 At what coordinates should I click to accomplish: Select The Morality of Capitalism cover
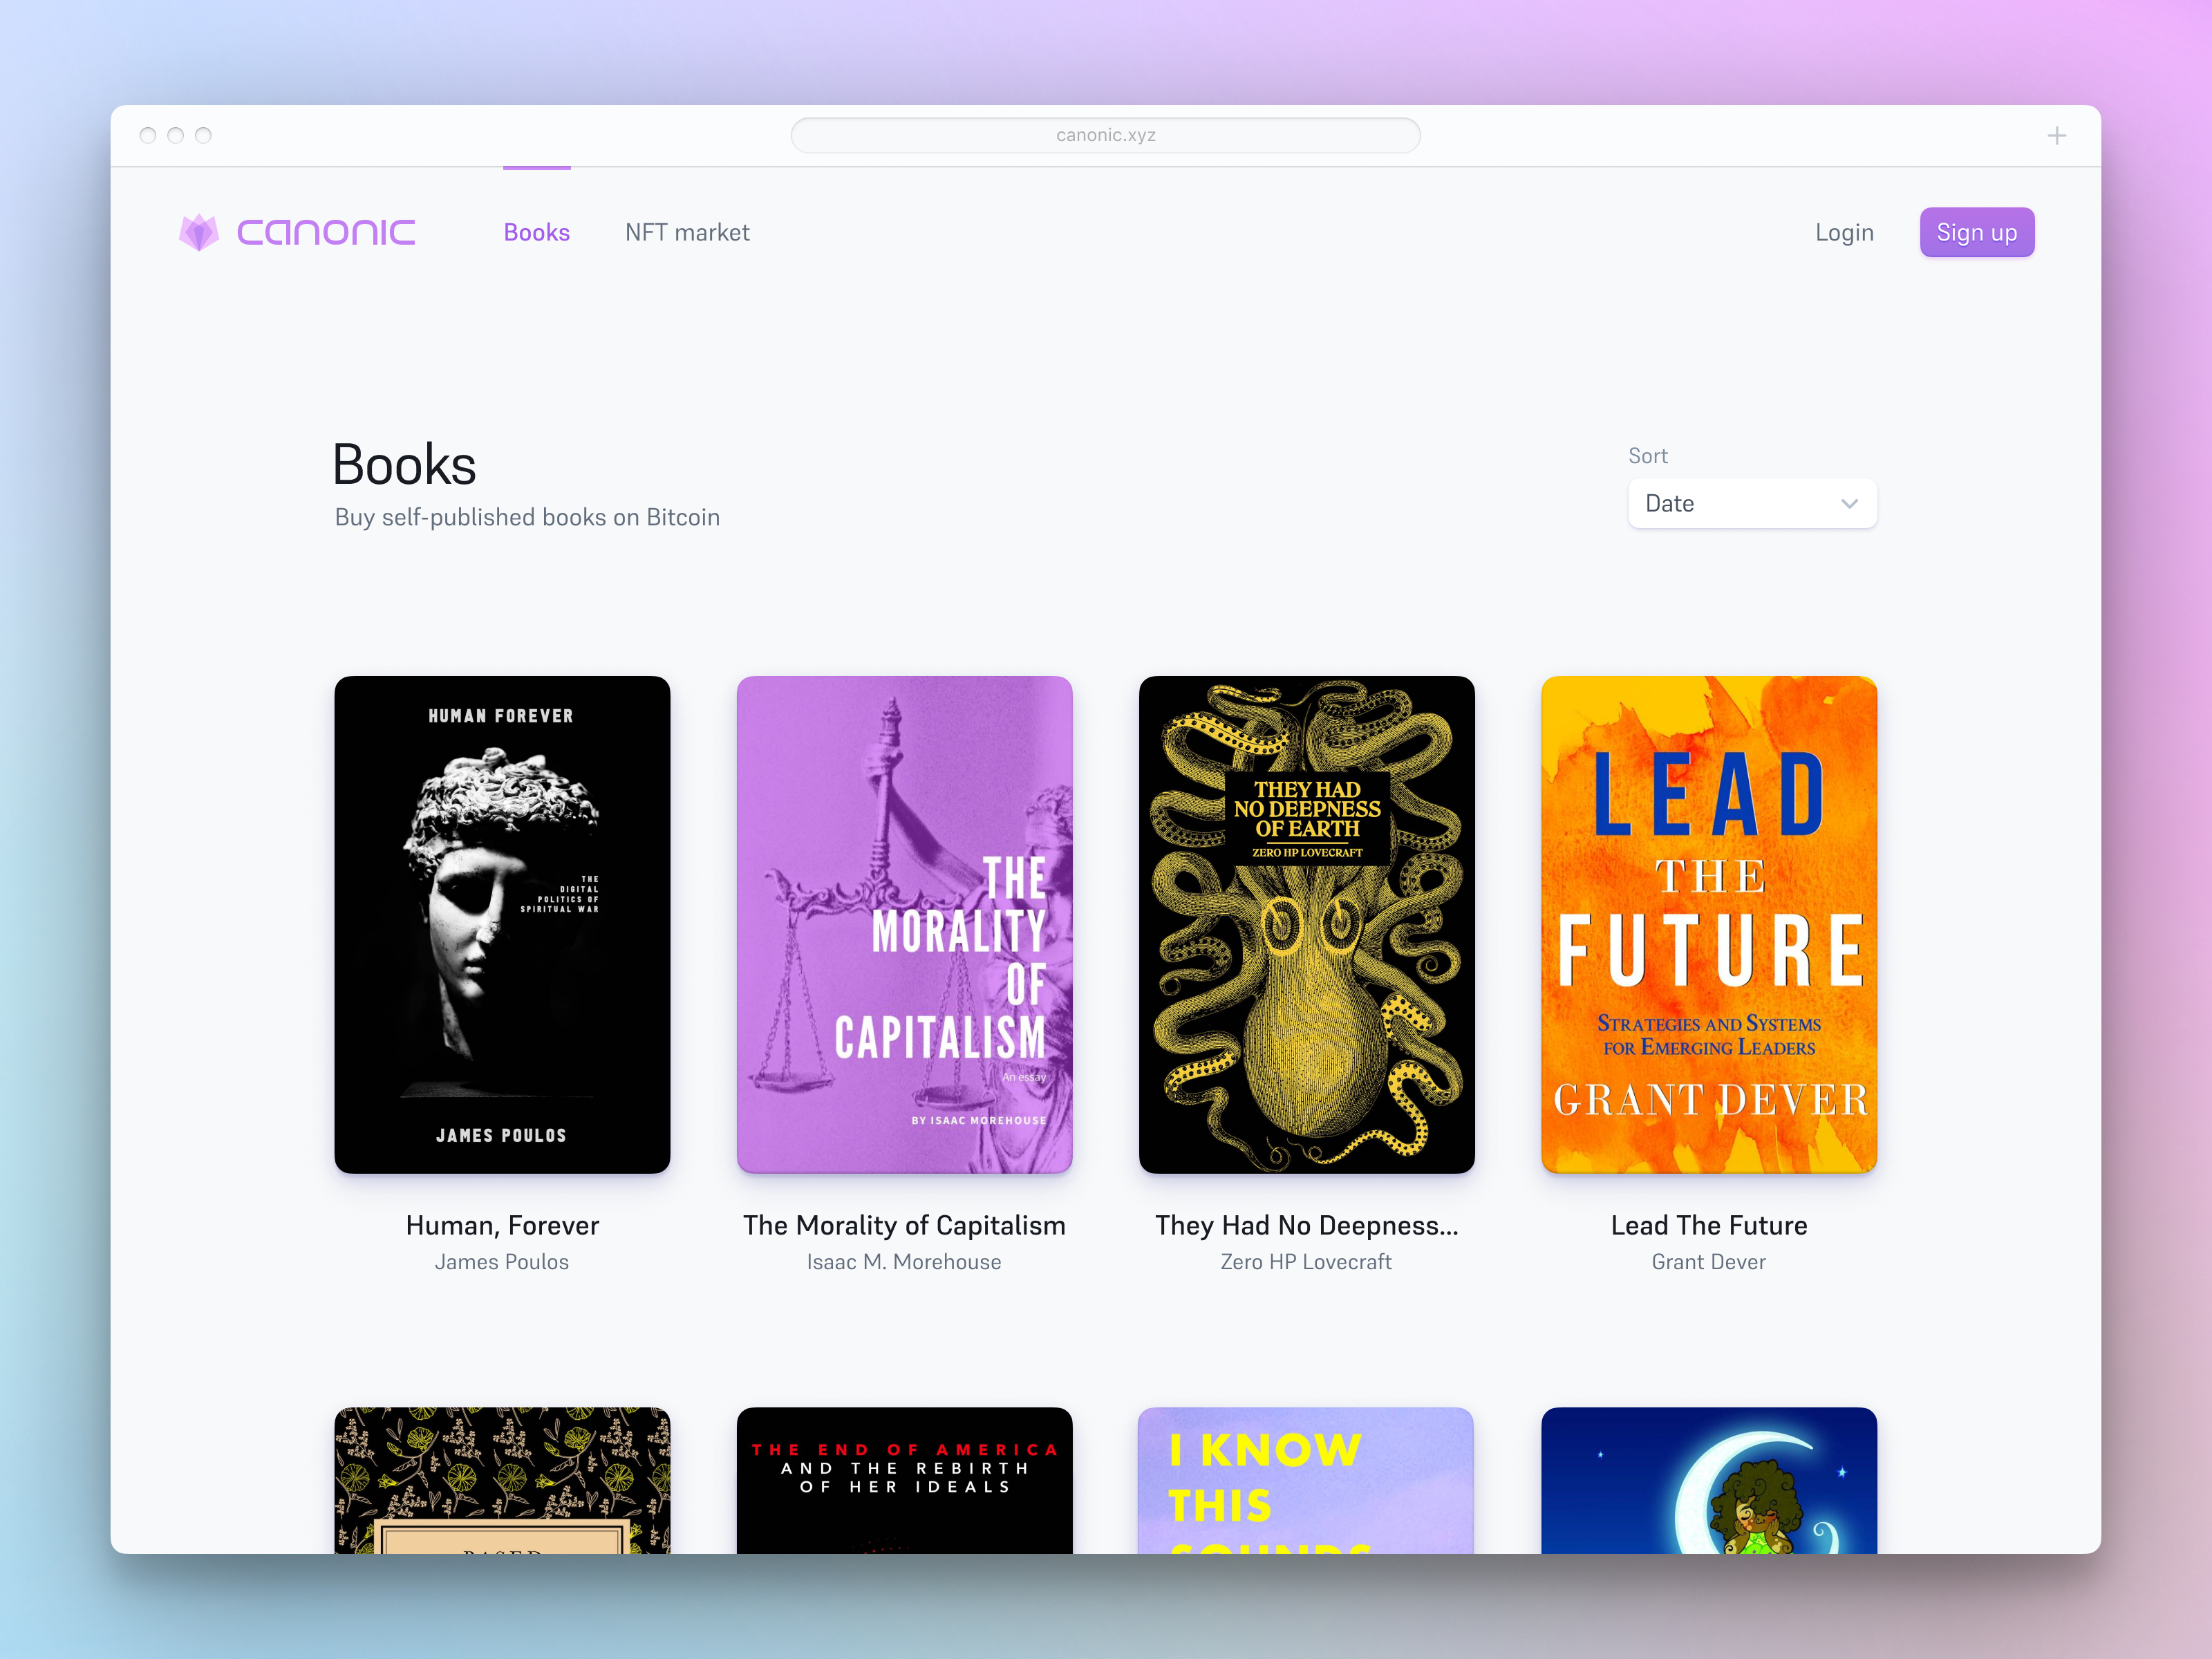pos(904,924)
